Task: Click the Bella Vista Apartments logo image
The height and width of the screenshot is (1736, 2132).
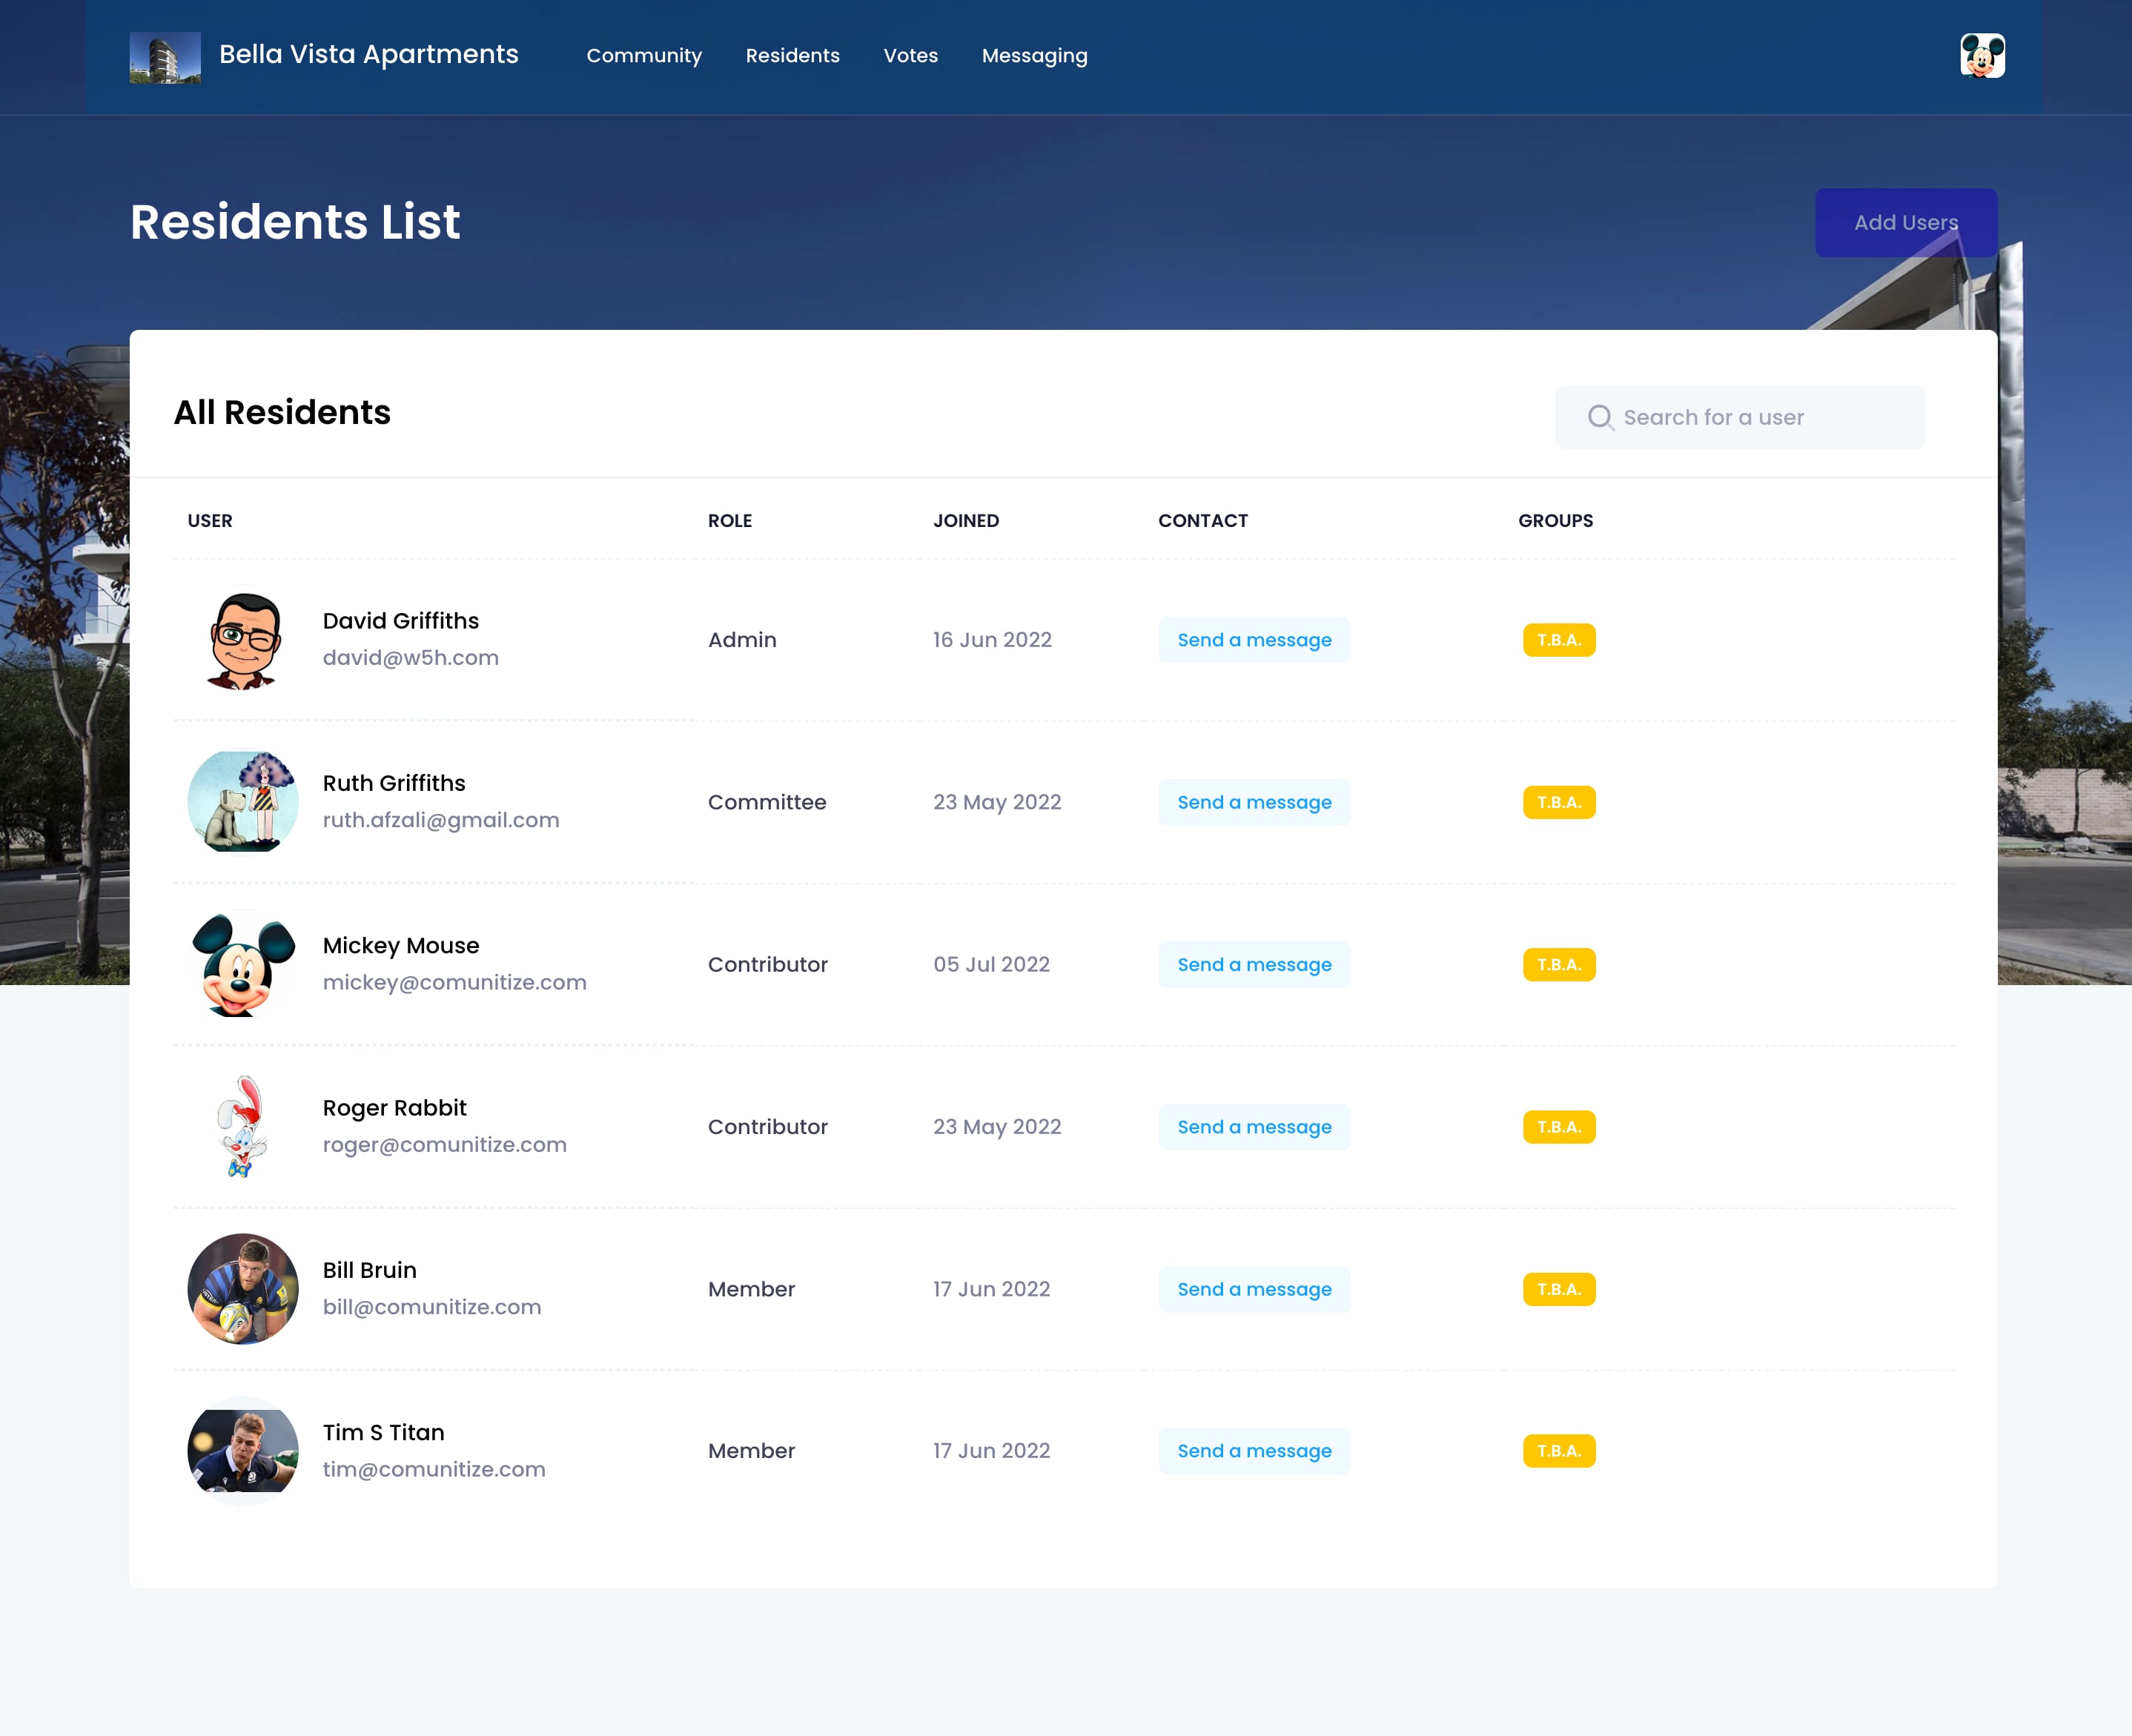Action: [165, 57]
